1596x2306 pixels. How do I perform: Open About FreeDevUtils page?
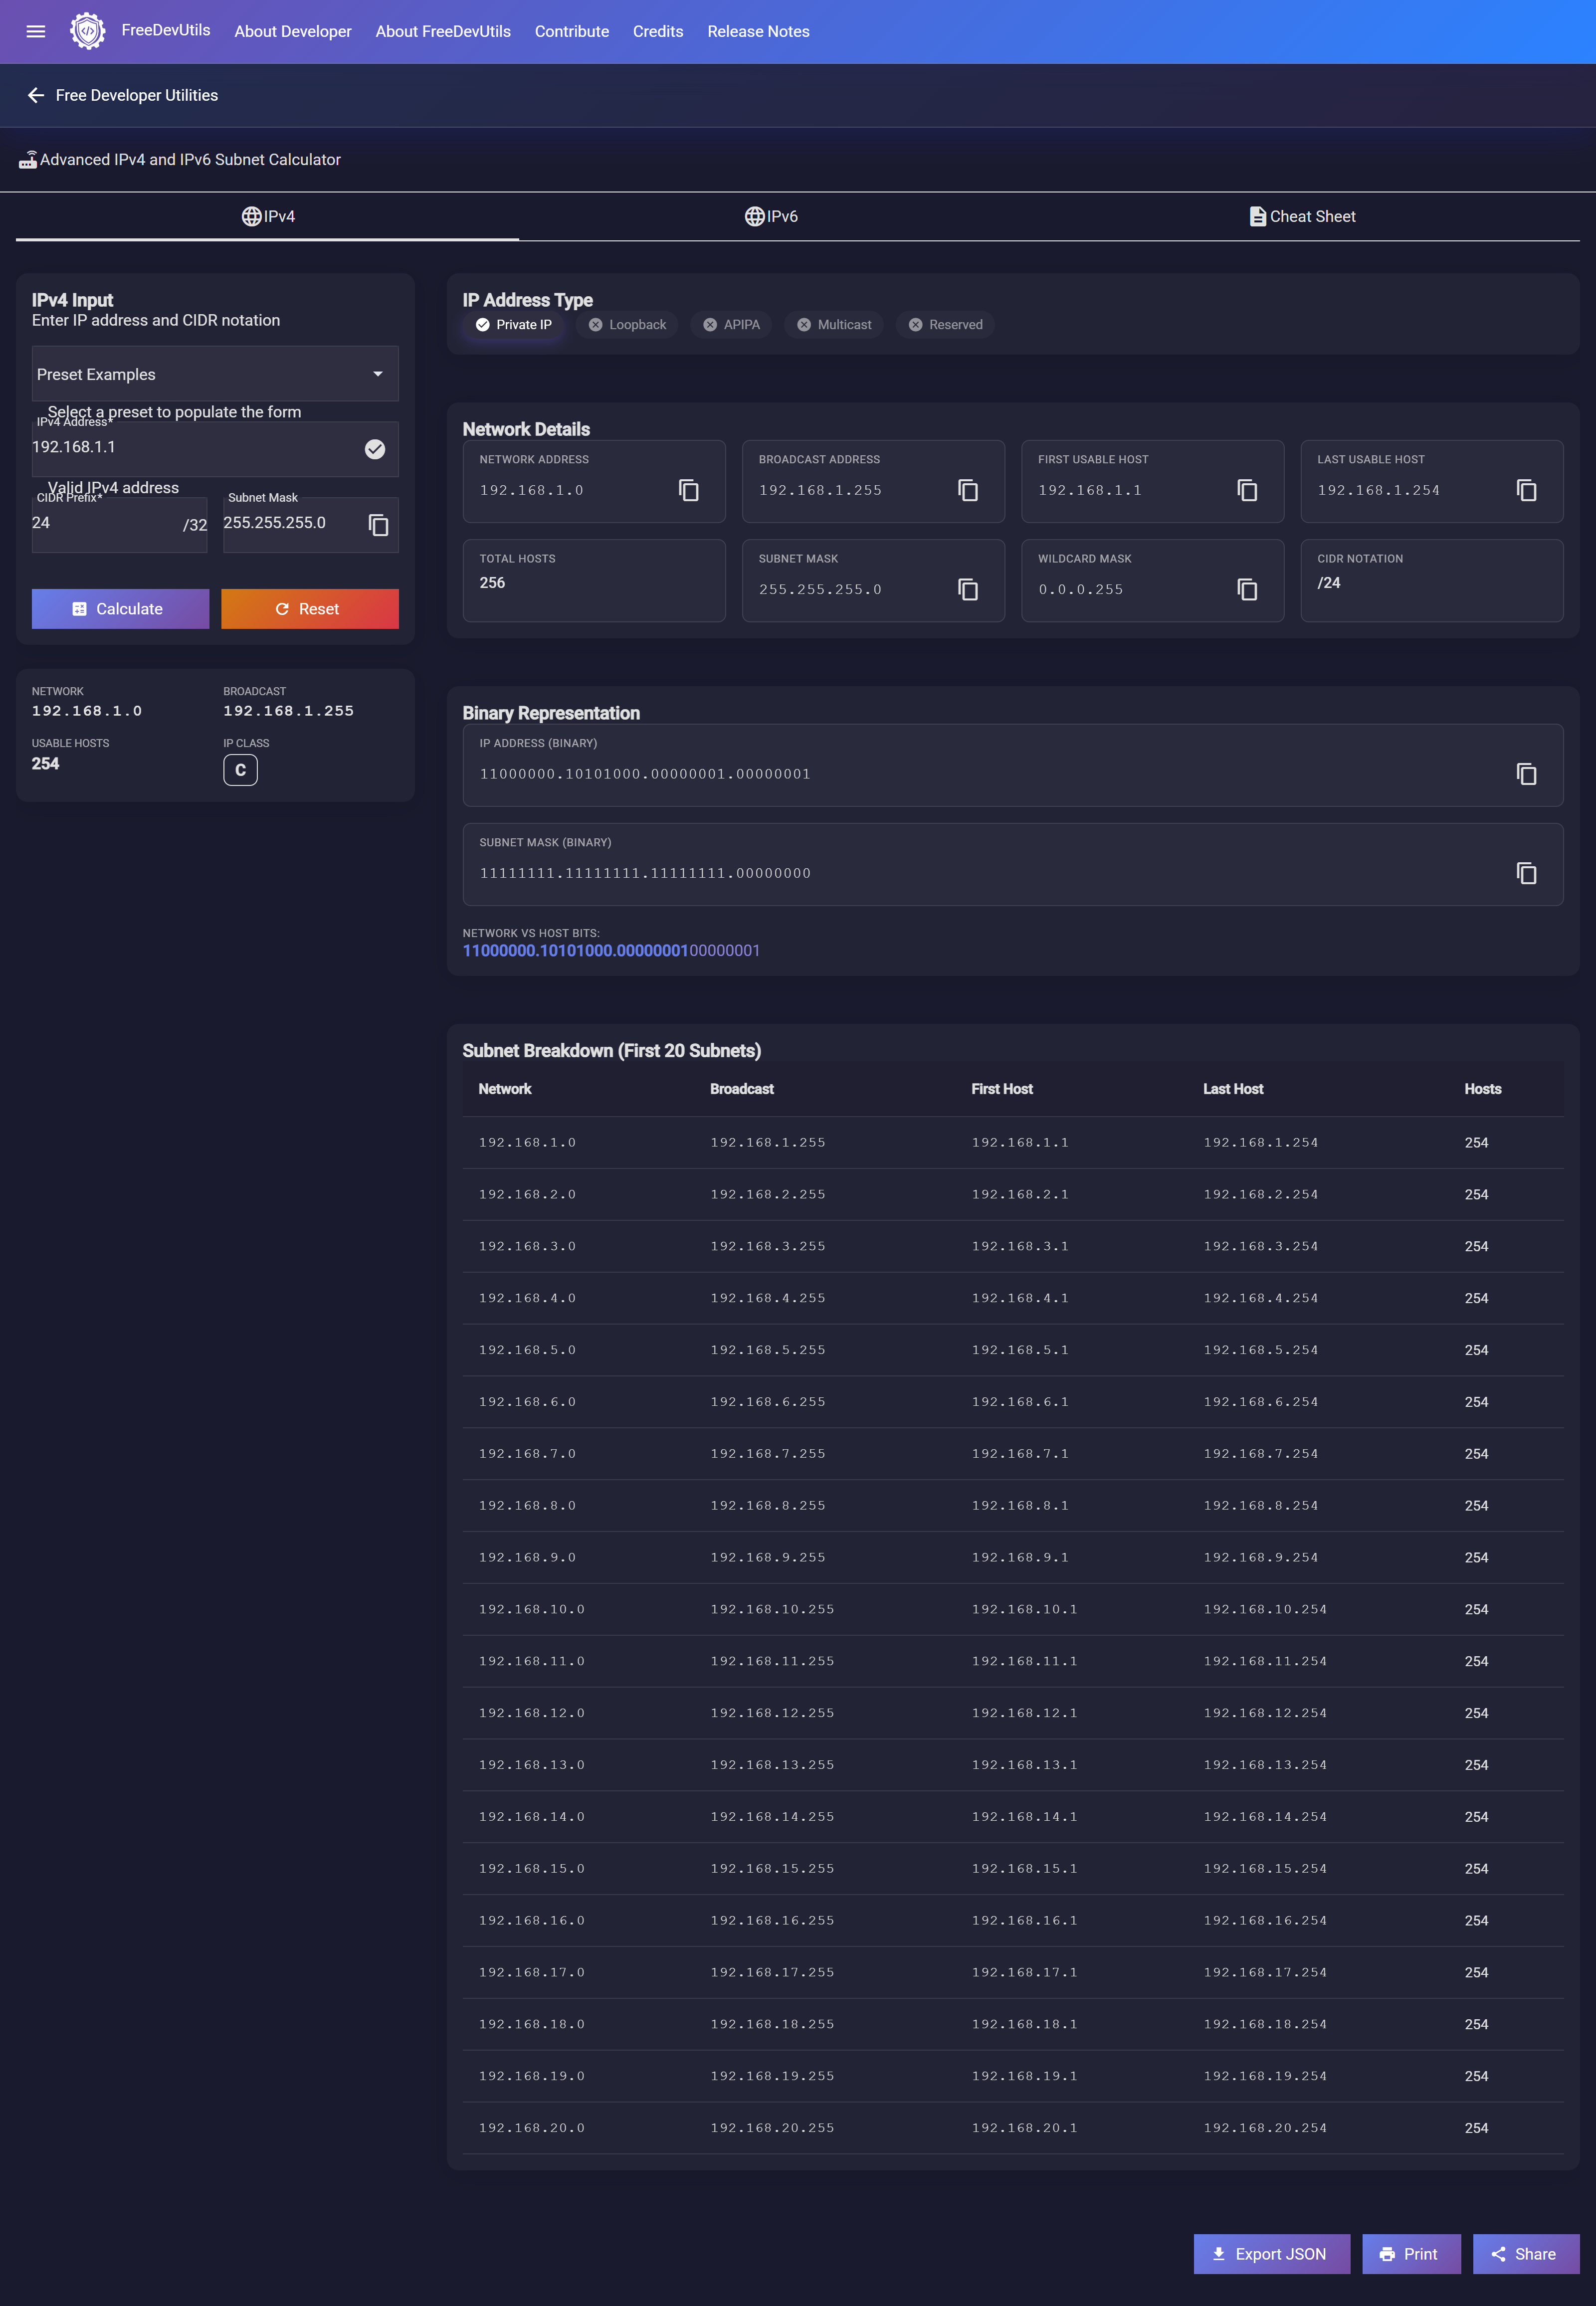(443, 31)
